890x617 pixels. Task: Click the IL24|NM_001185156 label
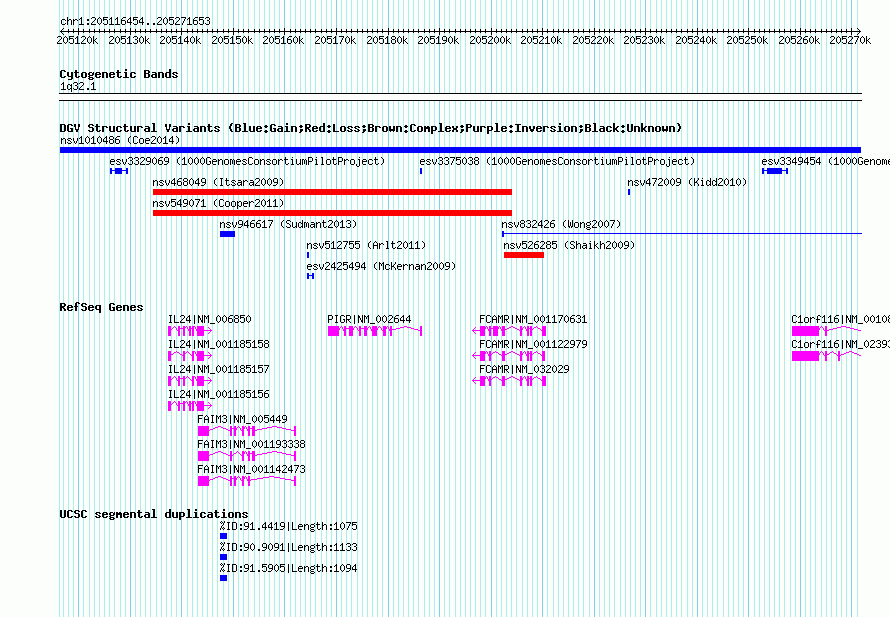point(219,394)
